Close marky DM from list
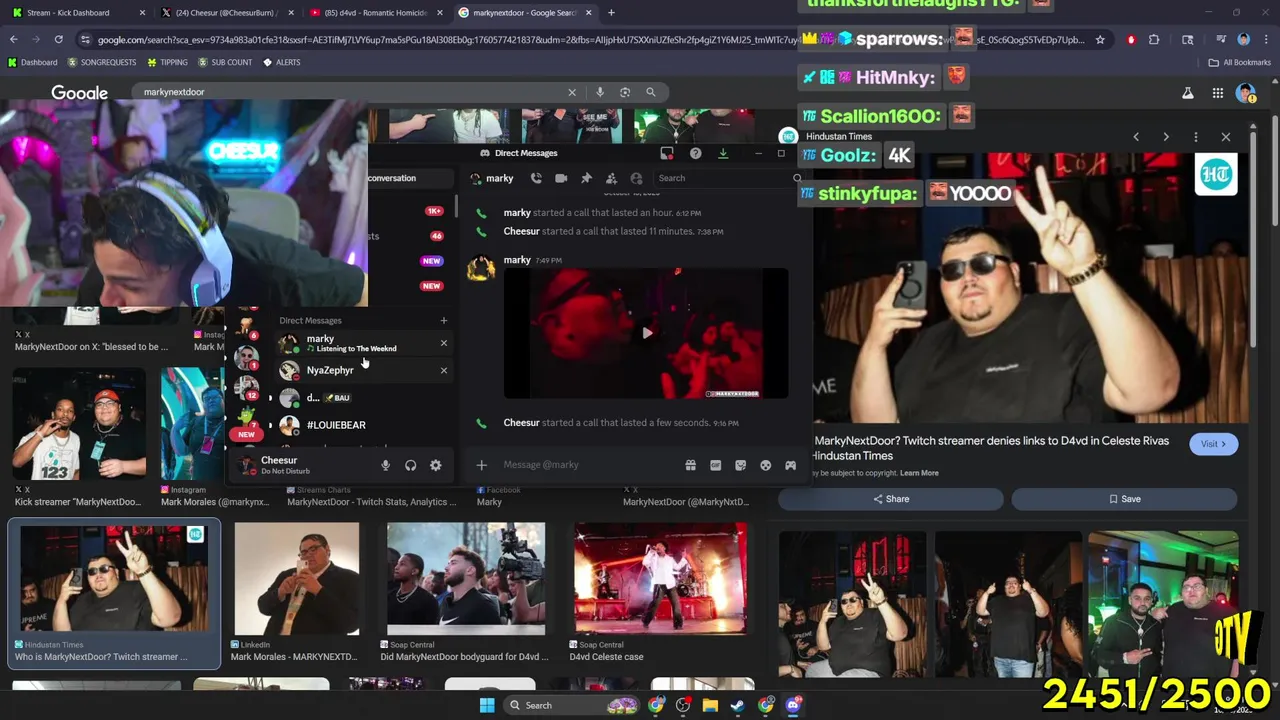 [443, 343]
